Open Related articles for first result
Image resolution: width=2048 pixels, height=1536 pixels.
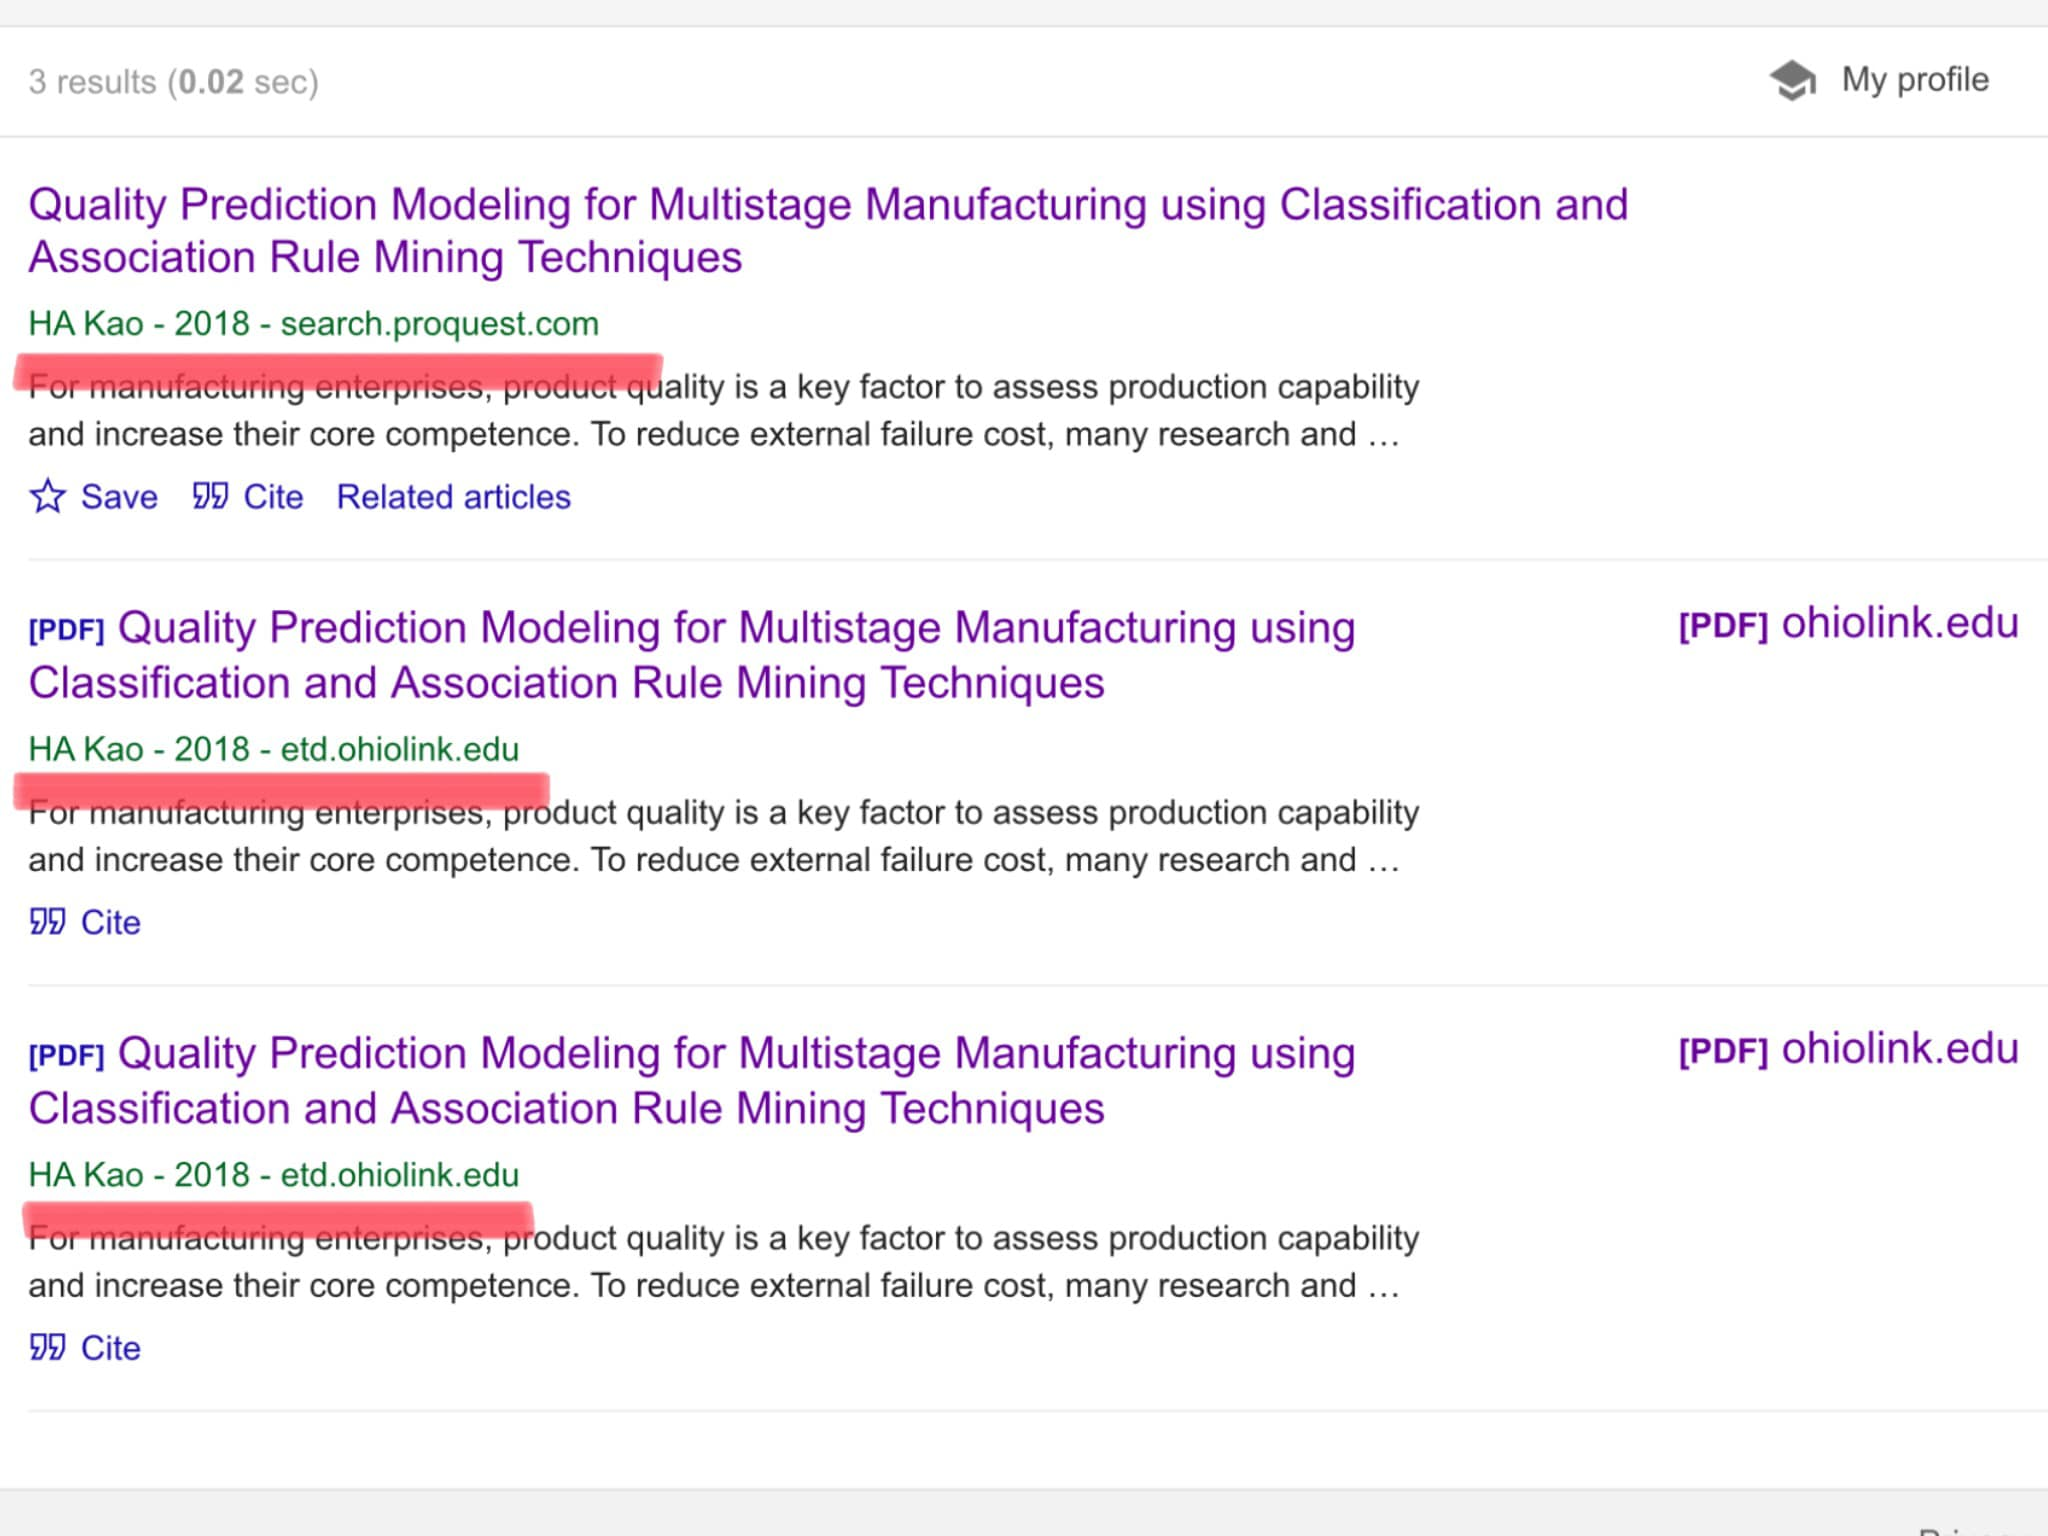(453, 497)
